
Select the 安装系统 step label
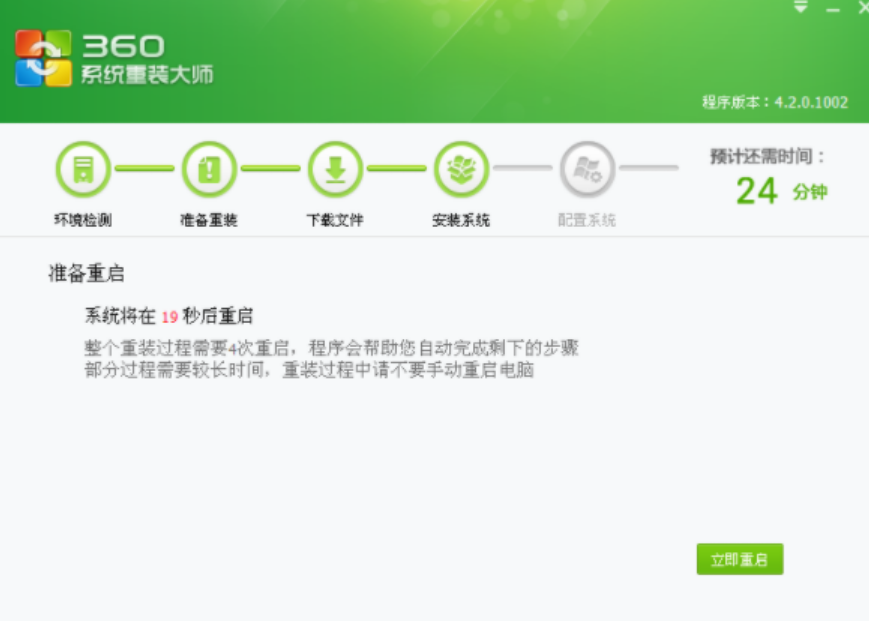tap(461, 220)
